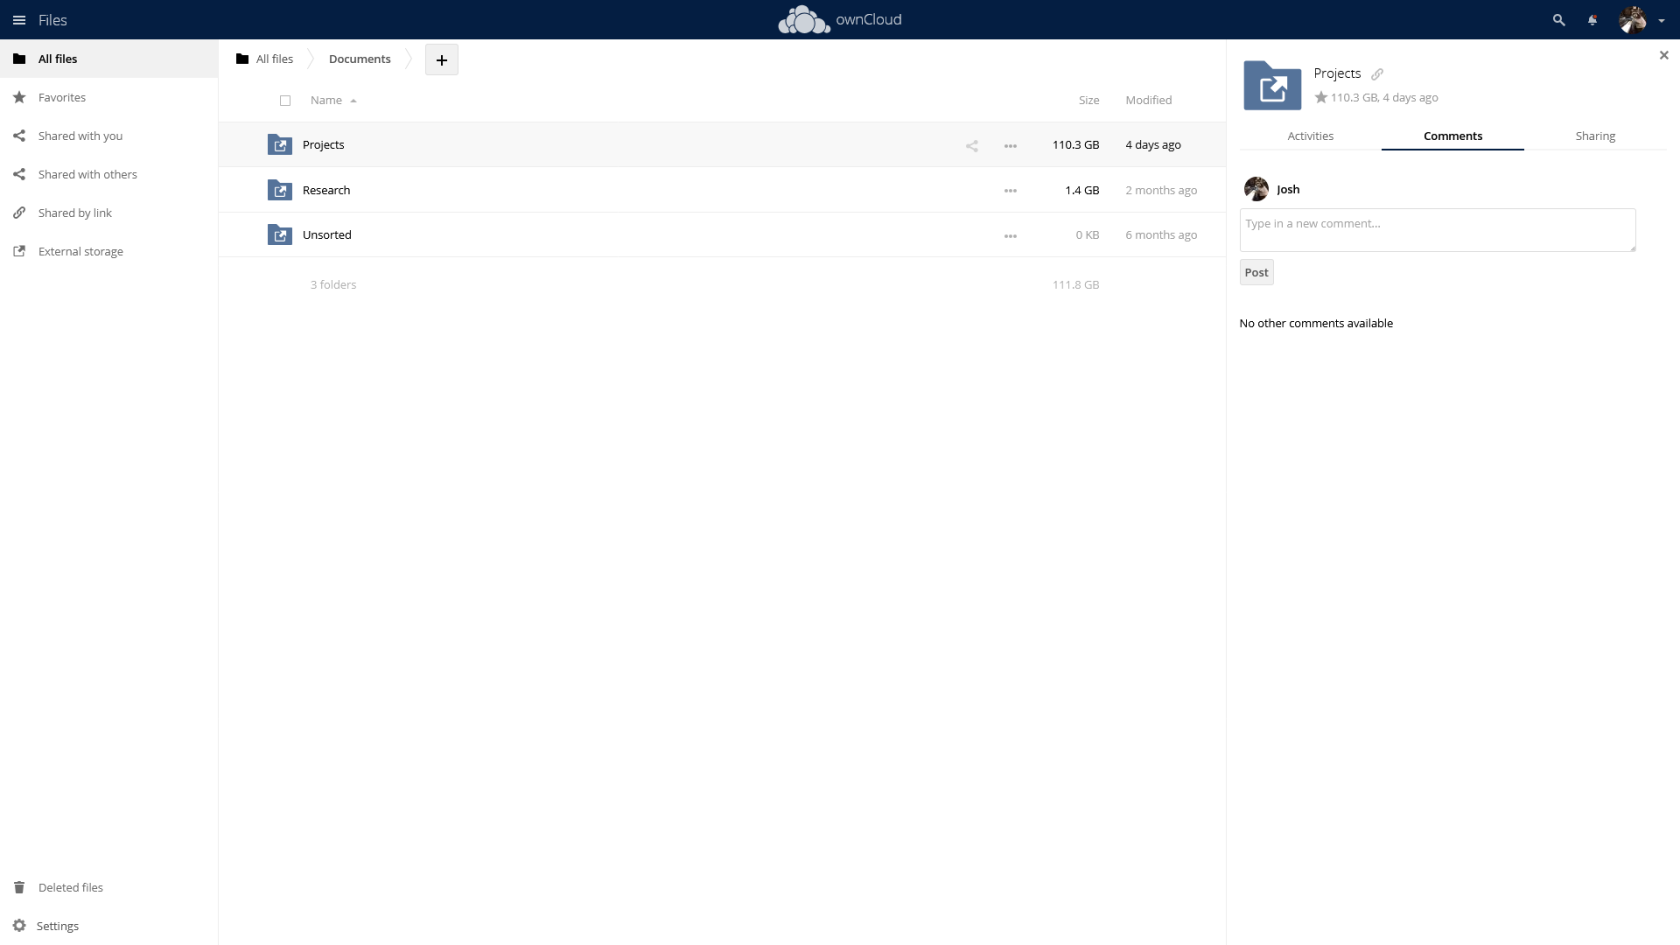Switch to the Activities tab
The image size is (1680, 945).
tap(1310, 136)
